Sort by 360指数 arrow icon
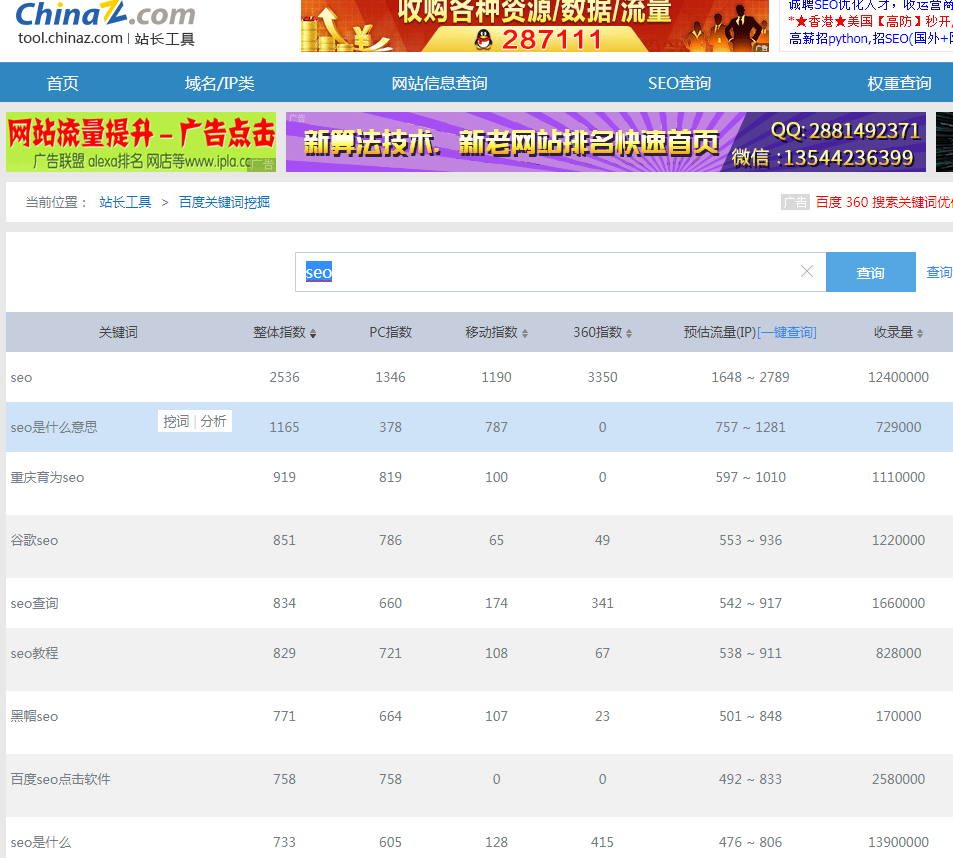Image resolution: width=953 pixels, height=858 pixels. click(x=629, y=333)
